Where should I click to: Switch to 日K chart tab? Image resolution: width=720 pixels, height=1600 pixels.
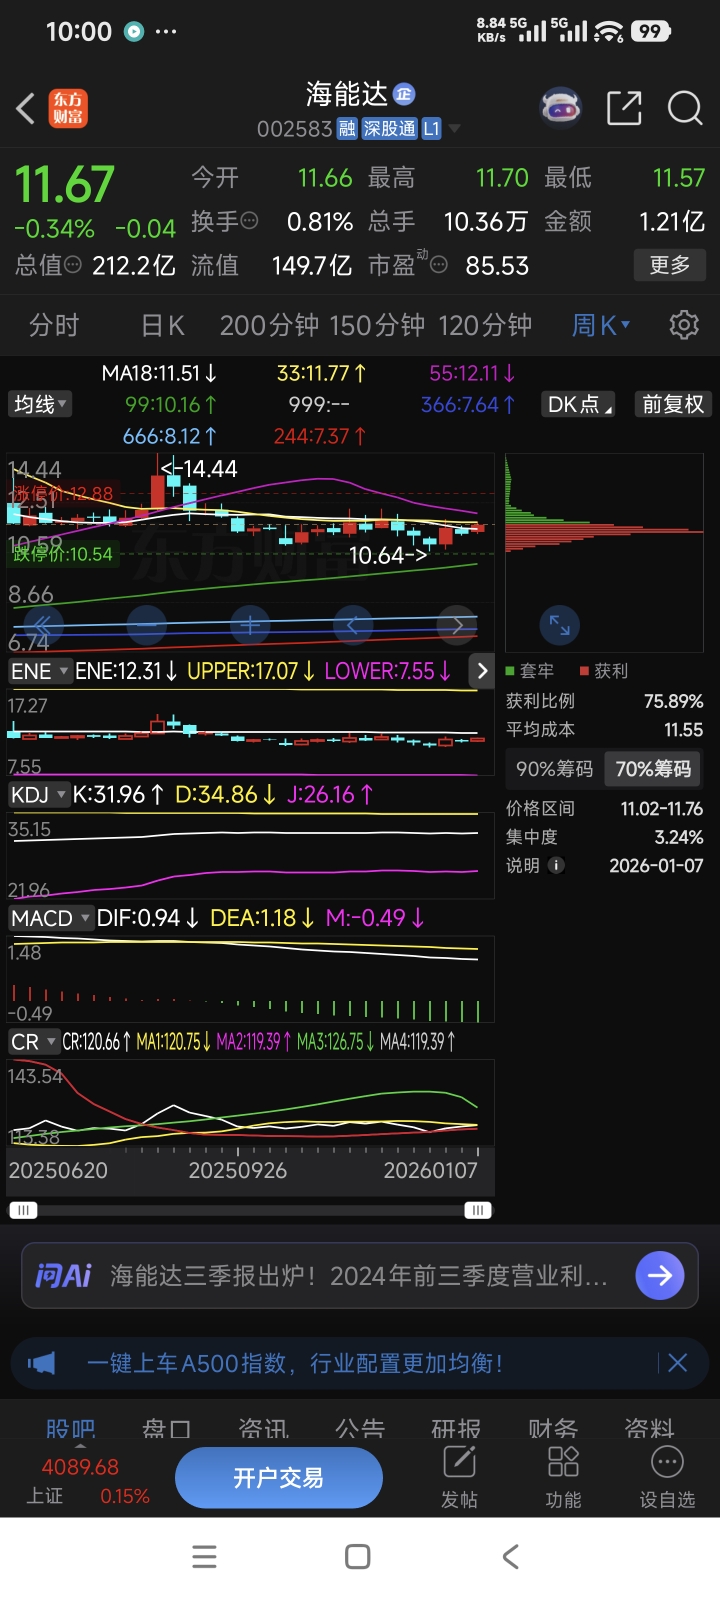point(163,325)
